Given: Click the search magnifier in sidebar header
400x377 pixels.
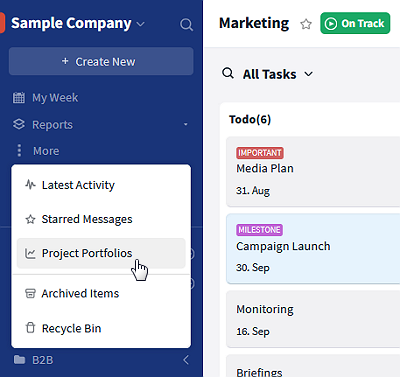Looking at the screenshot, I should coord(186,25).
